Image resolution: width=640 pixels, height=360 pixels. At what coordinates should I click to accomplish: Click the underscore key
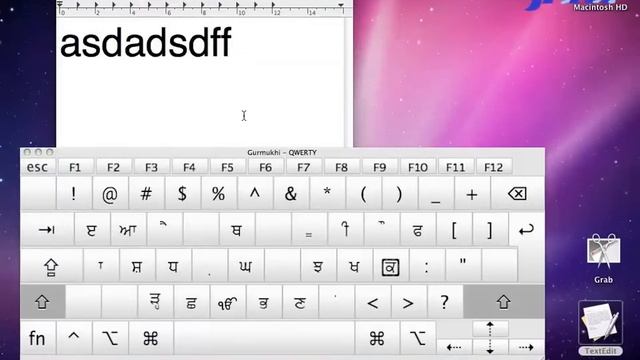pos(436,194)
